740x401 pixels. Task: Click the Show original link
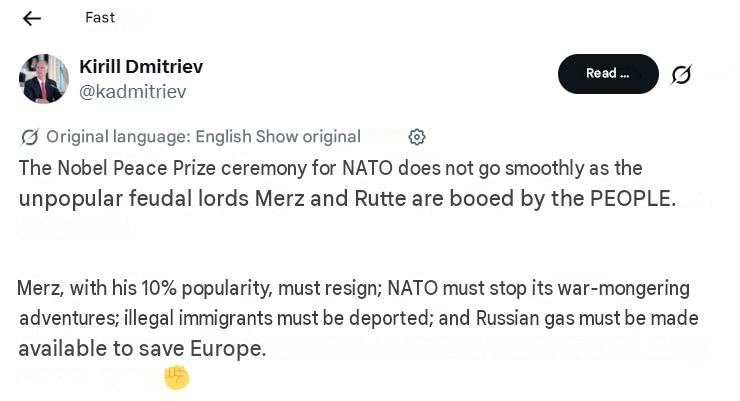308,137
